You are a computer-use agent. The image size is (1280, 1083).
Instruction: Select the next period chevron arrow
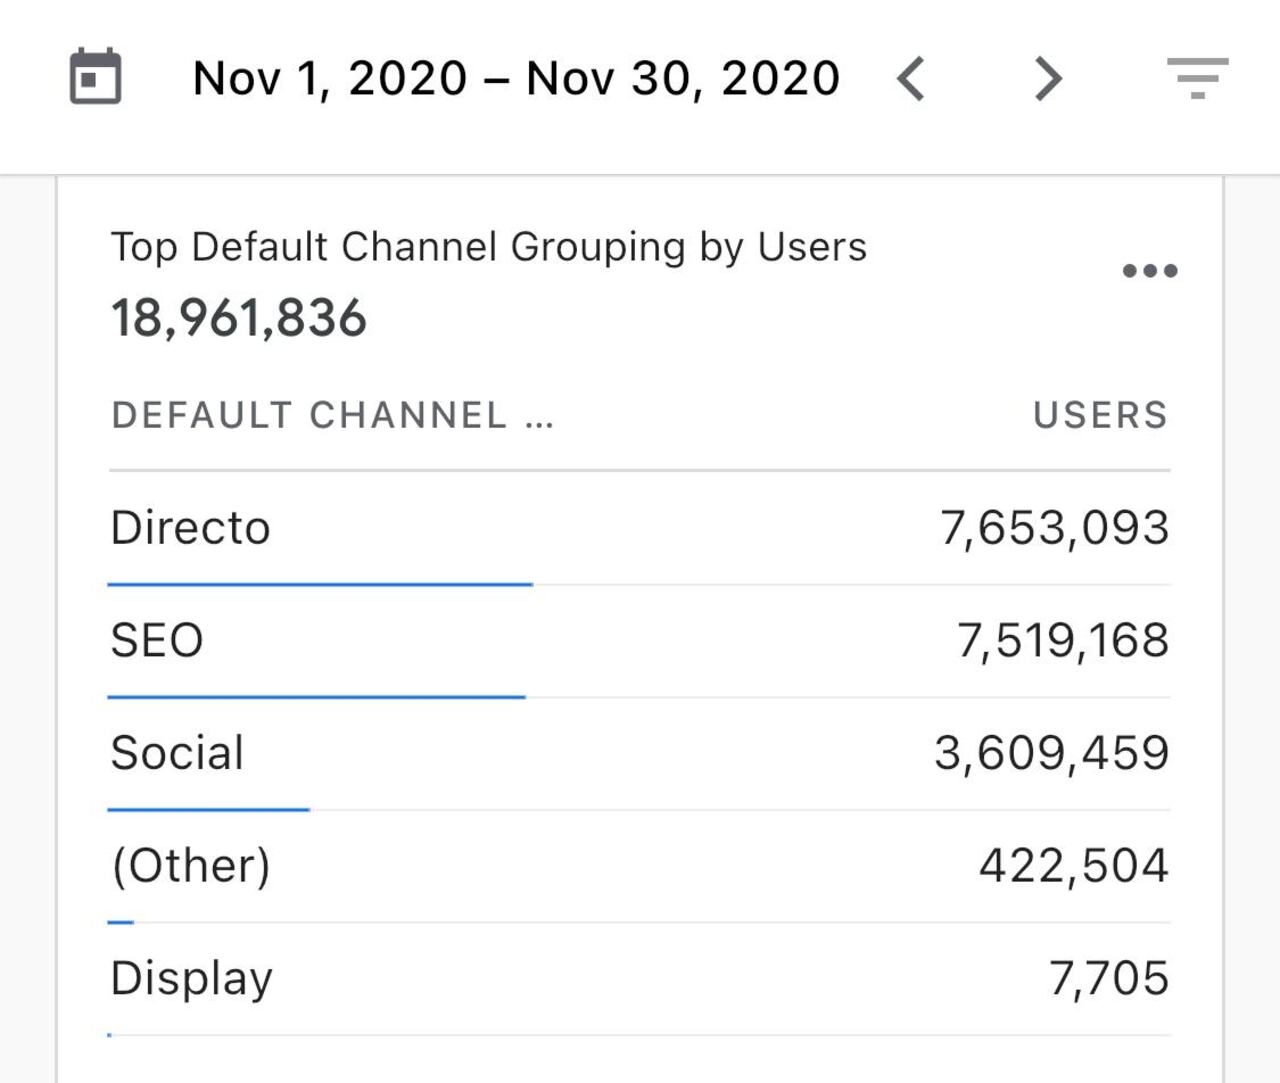tap(1046, 77)
